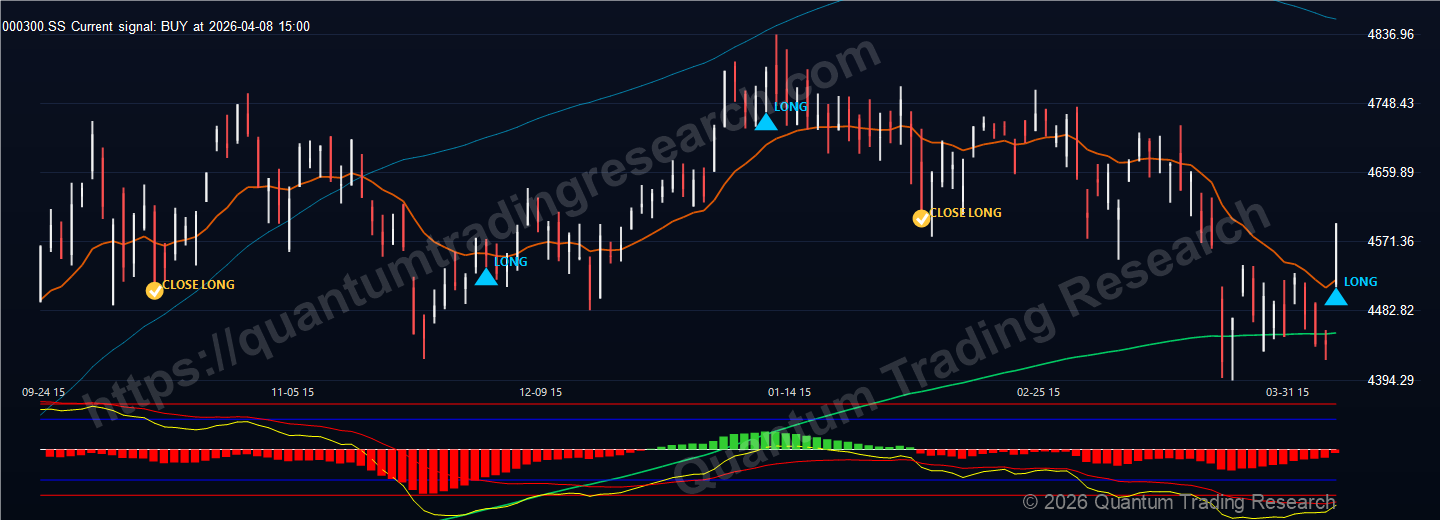This screenshot has height=520, width=1440.
Task: Click the leftmost CLOSE LONG checkmark circle
Action: (x=154, y=290)
